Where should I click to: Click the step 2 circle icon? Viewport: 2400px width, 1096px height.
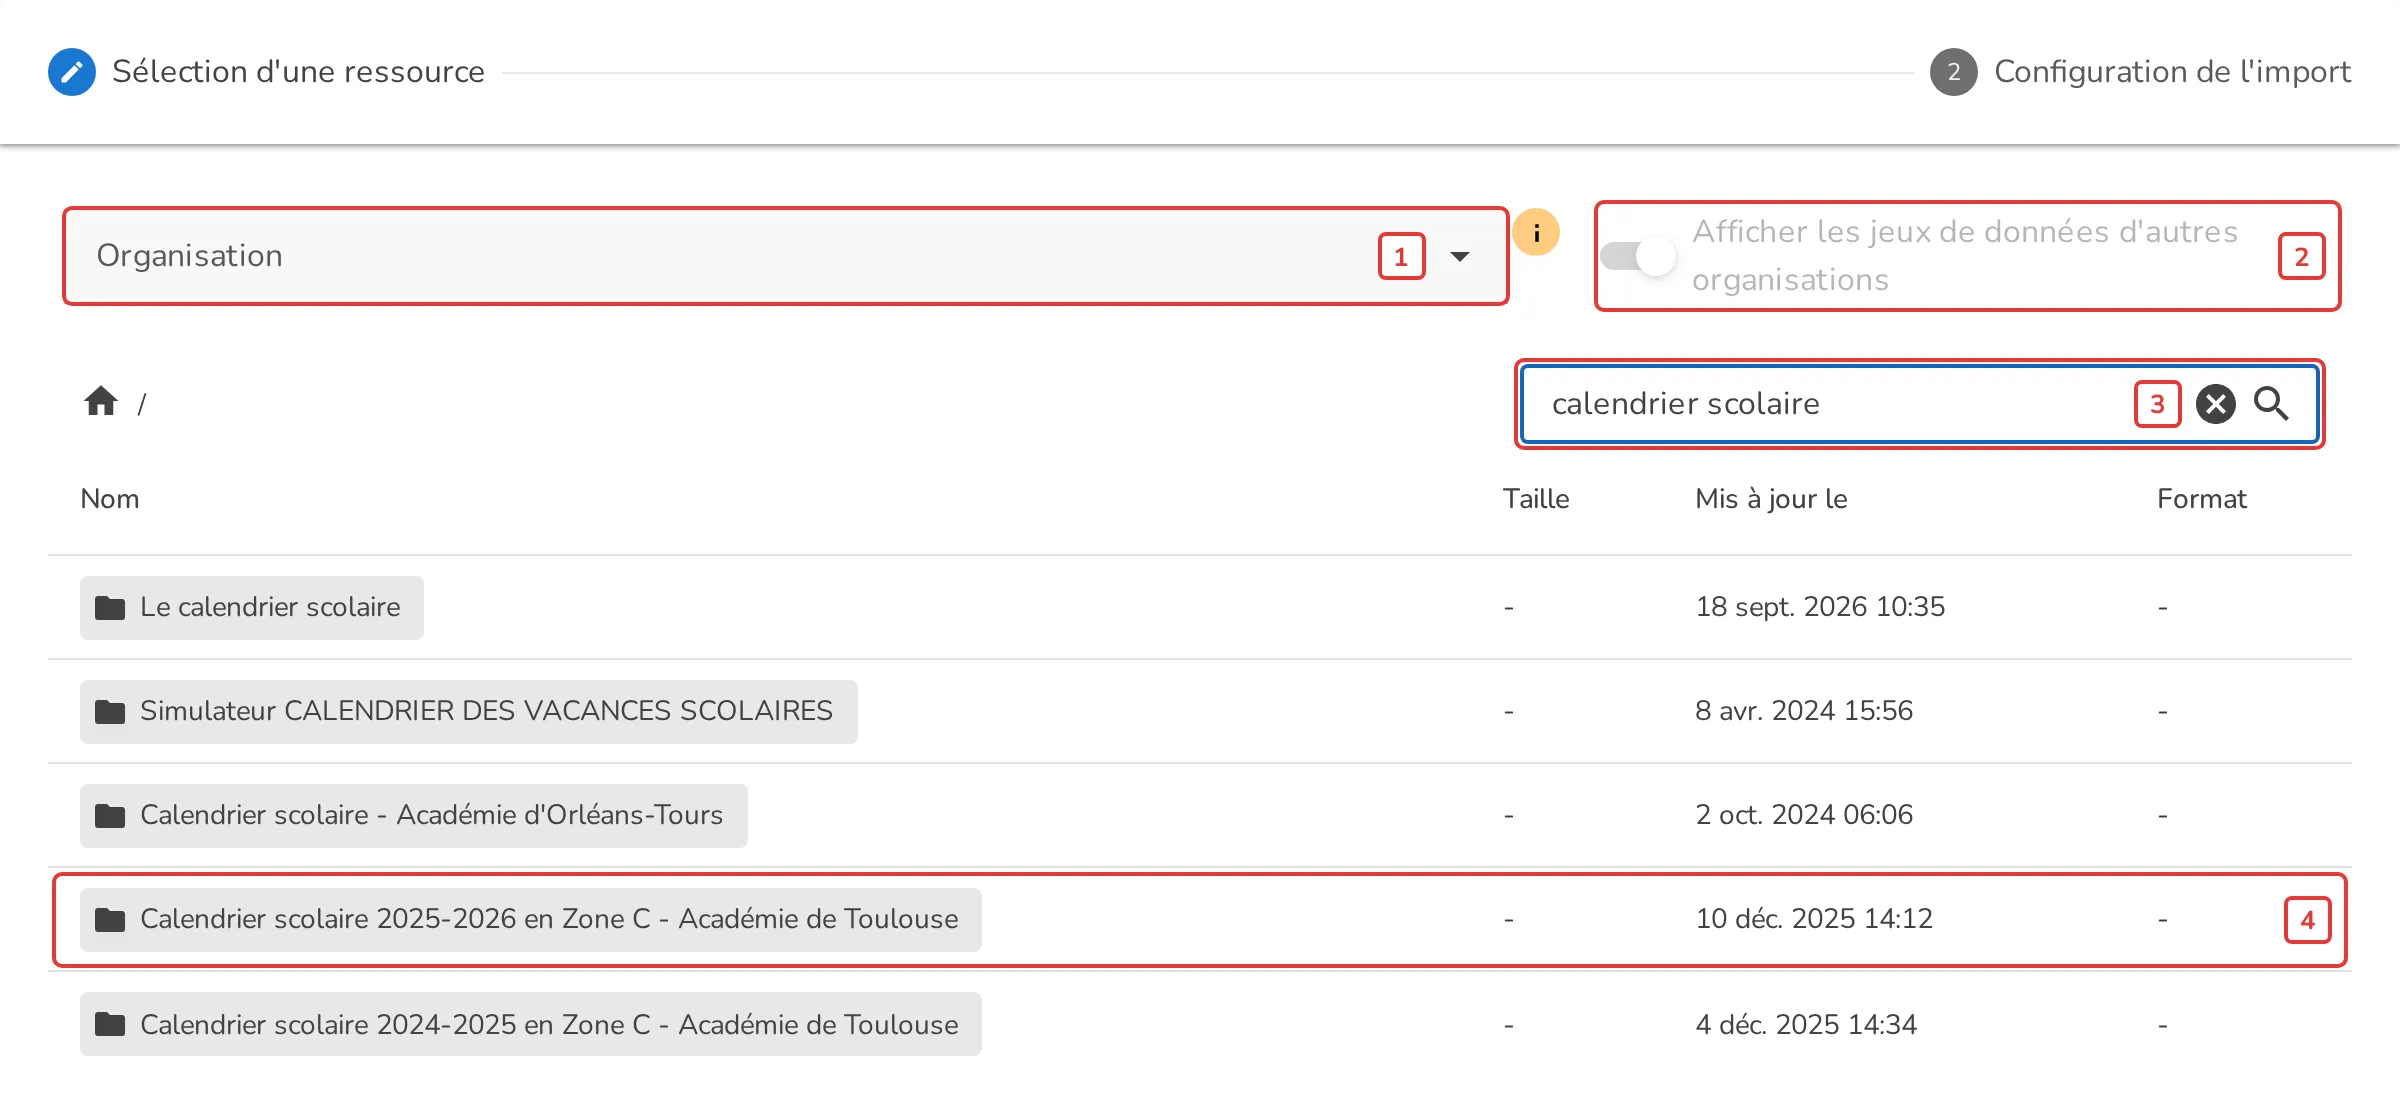(1953, 72)
